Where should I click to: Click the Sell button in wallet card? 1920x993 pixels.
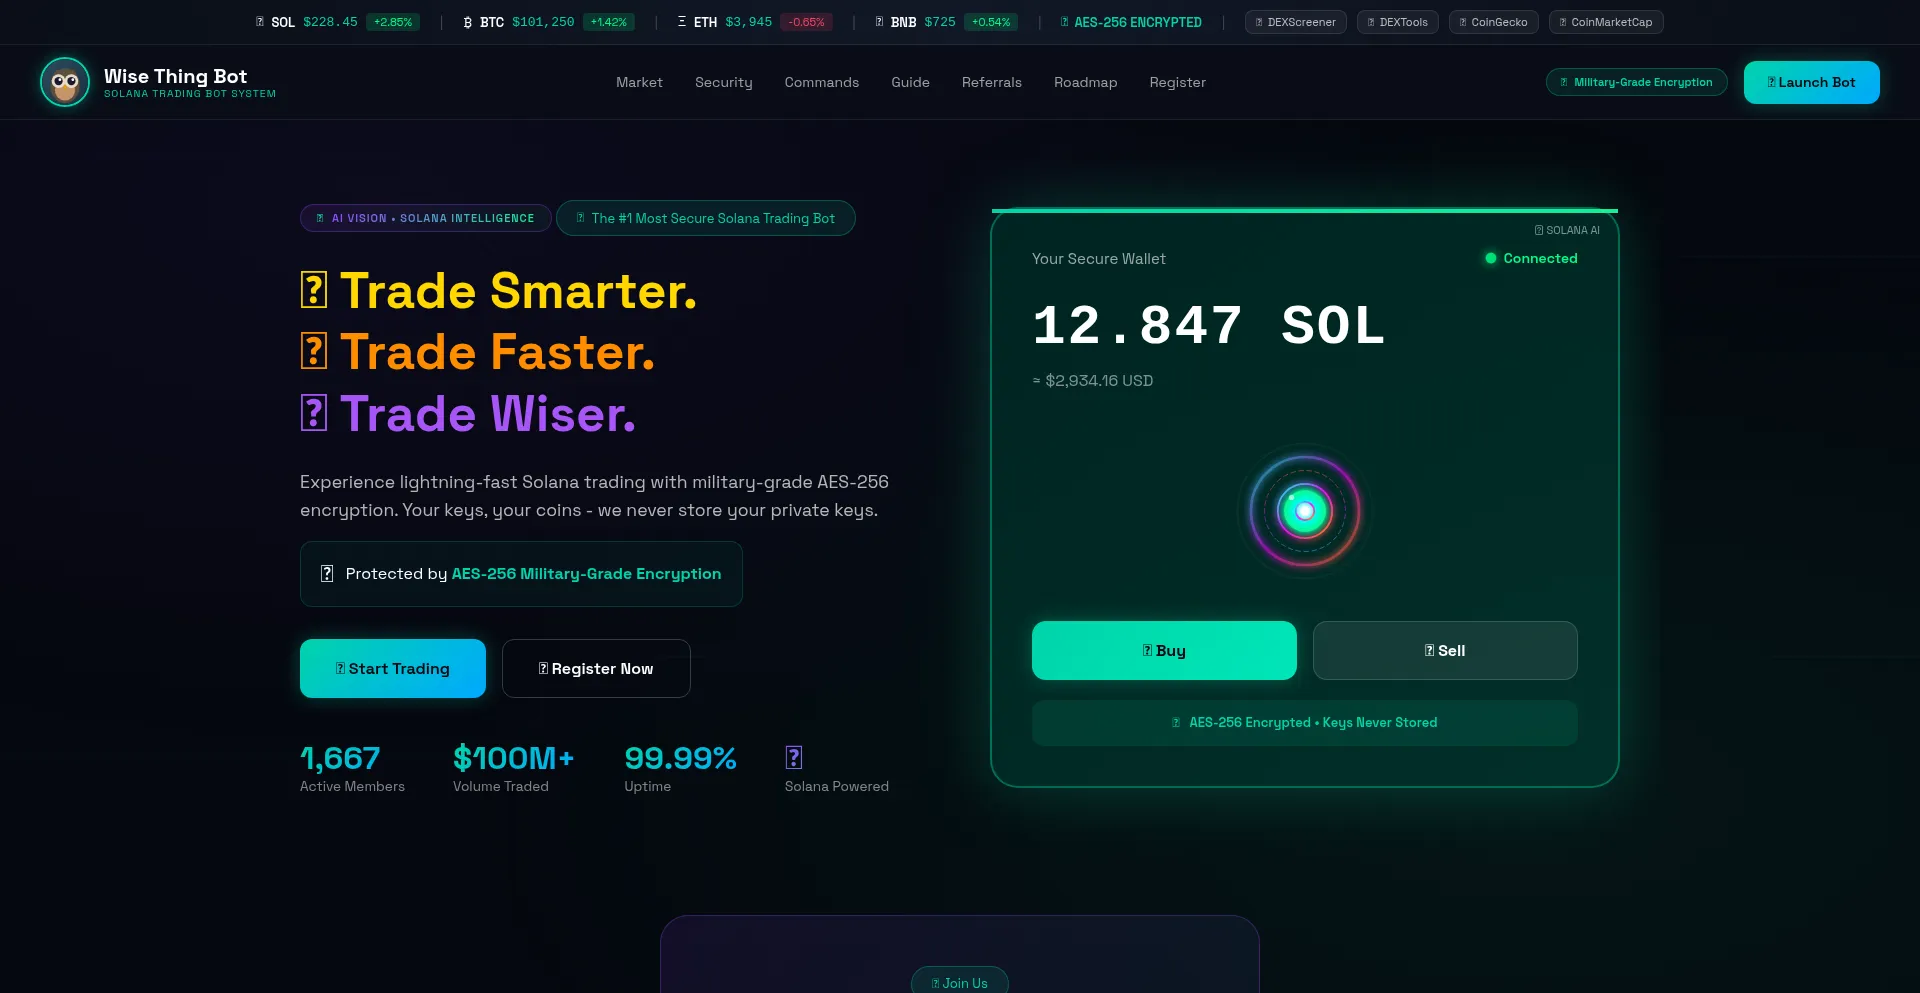[1445, 650]
